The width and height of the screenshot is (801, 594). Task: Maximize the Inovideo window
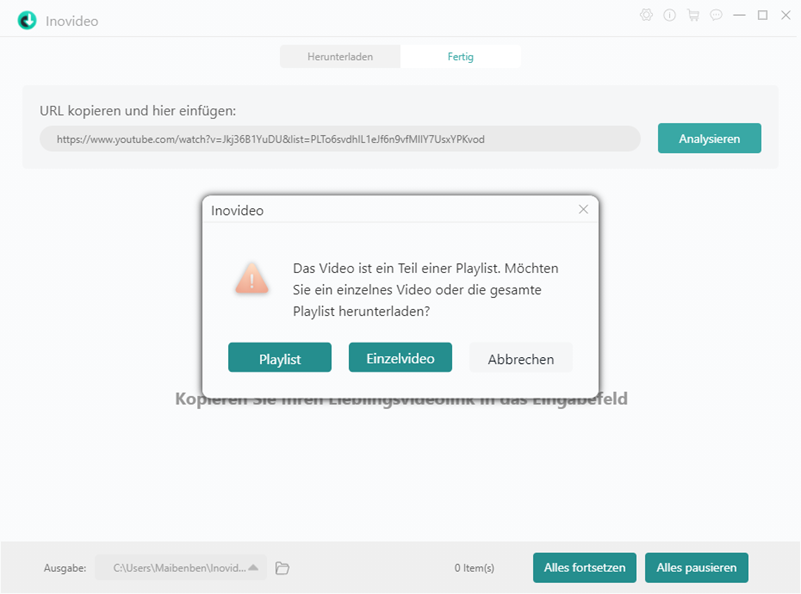[763, 15]
